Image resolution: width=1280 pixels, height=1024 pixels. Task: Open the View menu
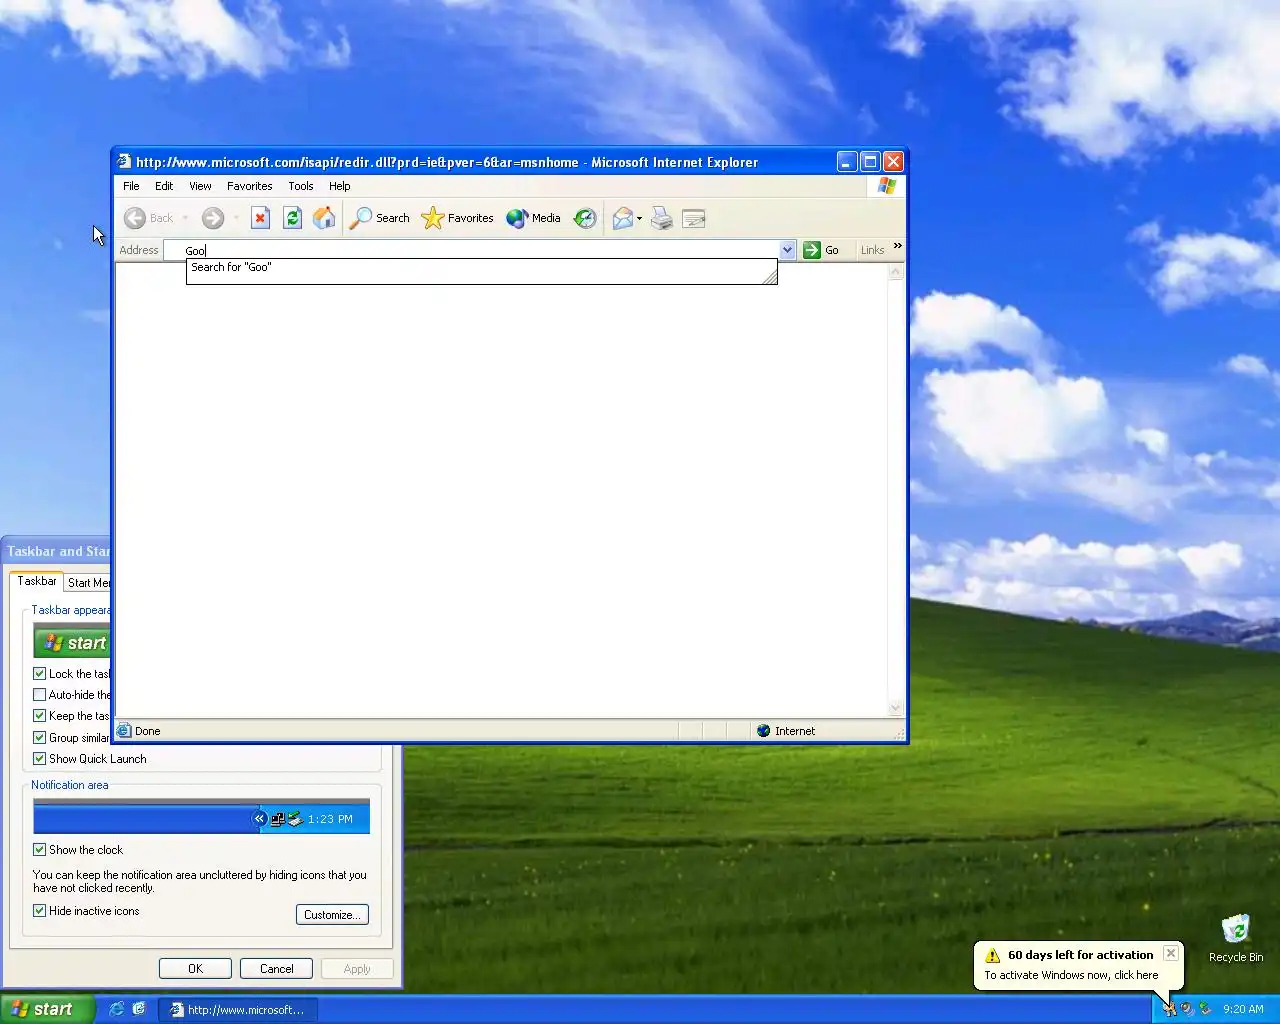200,186
